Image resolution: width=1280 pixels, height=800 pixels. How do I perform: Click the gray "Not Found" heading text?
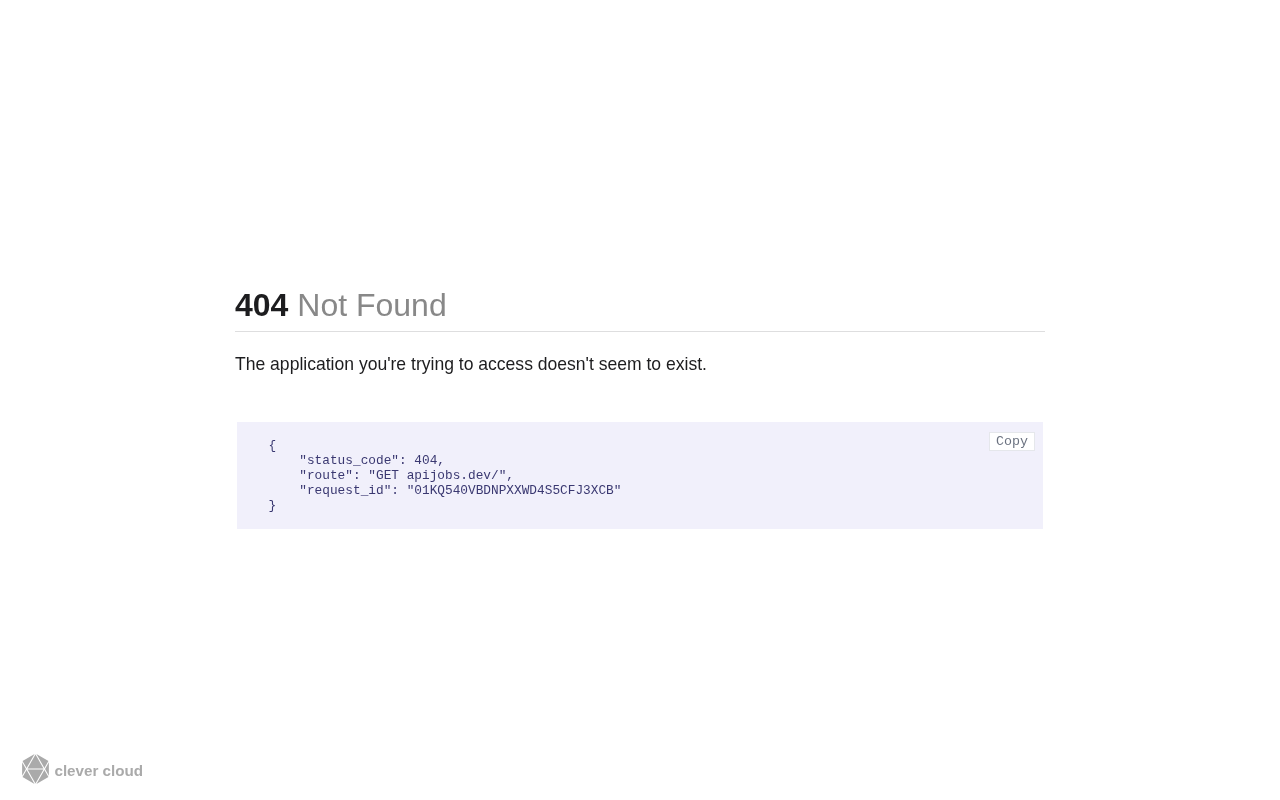point(371,305)
